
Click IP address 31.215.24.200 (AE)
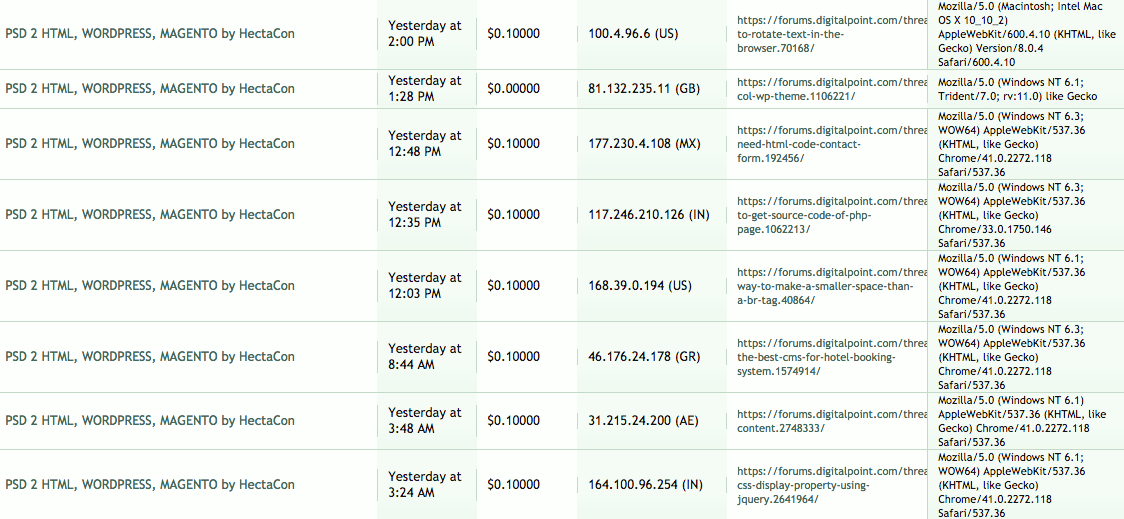[643, 421]
